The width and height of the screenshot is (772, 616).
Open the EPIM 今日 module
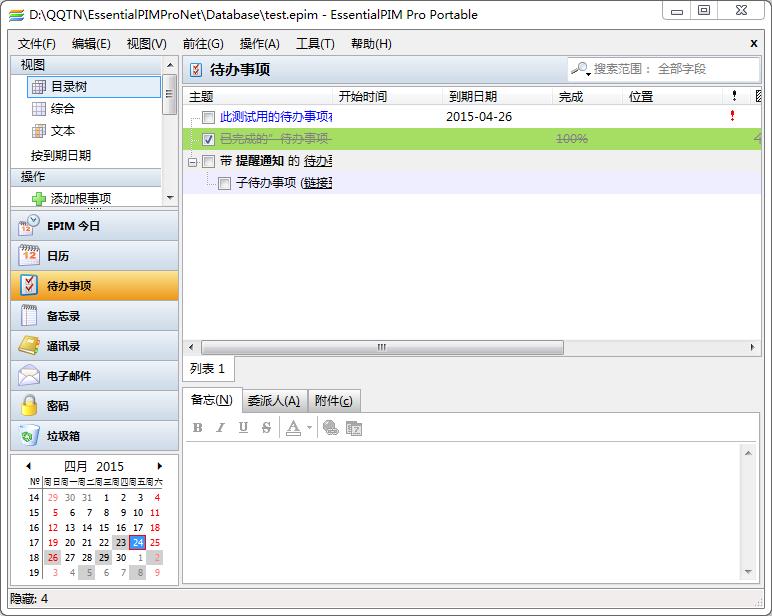[94, 226]
